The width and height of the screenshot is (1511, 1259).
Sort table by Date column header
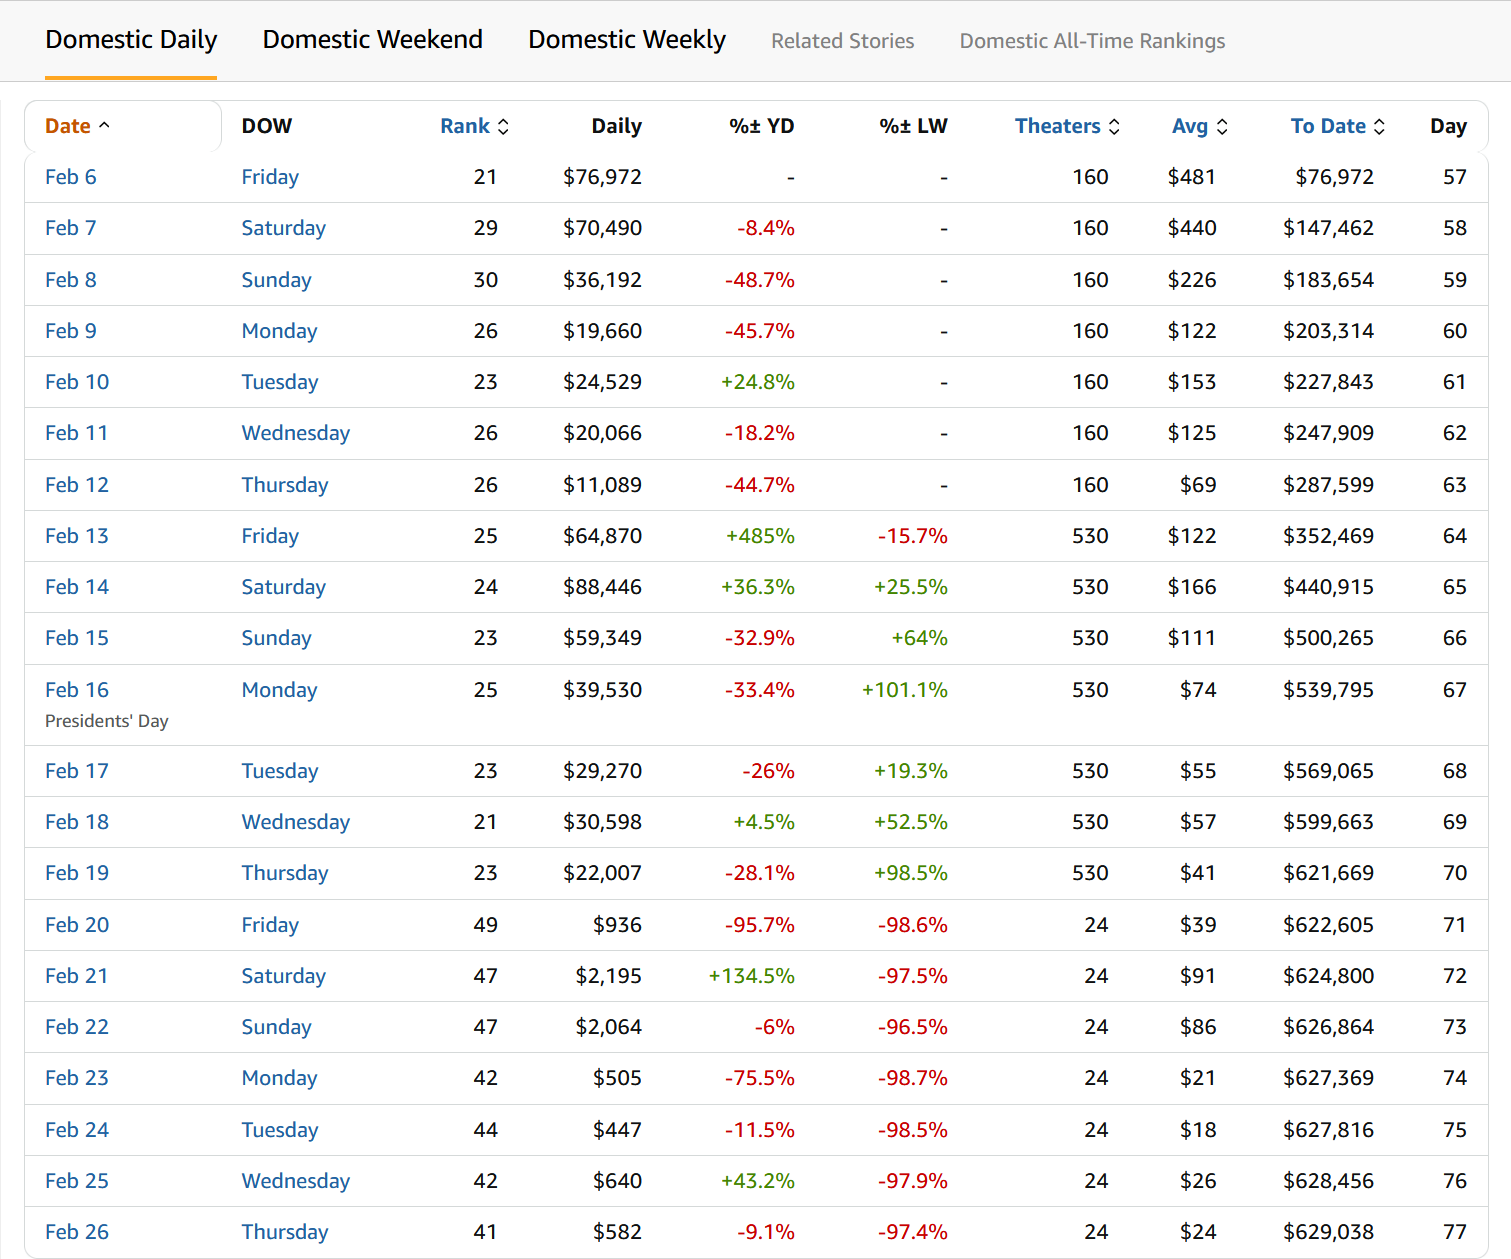(67, 126)
